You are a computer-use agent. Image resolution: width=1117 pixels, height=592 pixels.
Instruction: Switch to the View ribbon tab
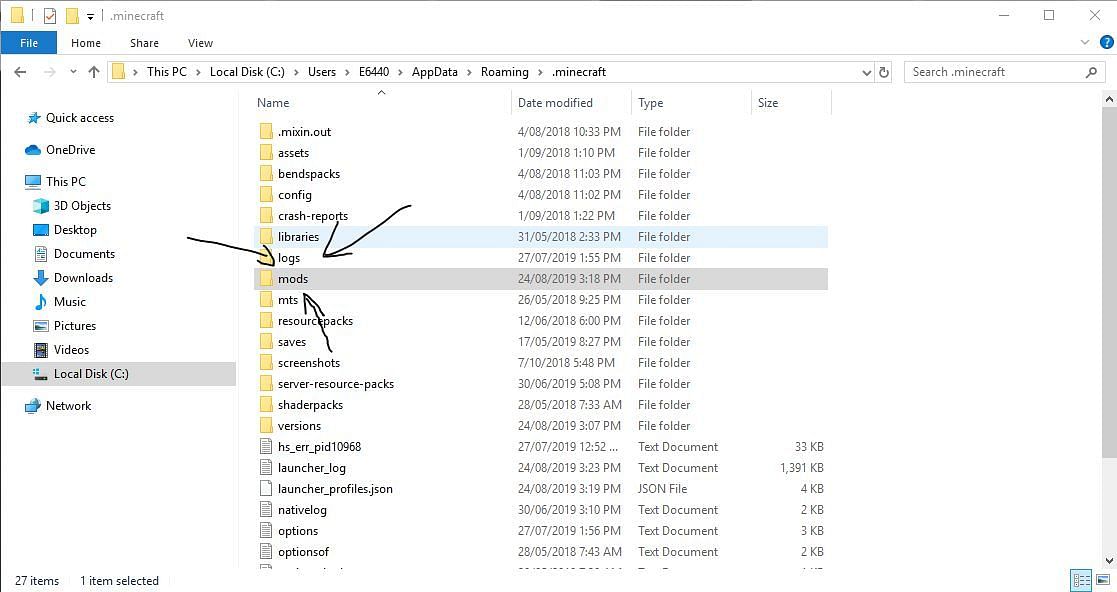(200, 43)
